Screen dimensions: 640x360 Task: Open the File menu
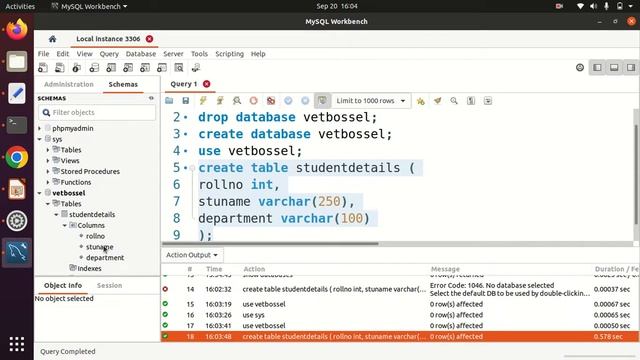(x=43, y=54)
